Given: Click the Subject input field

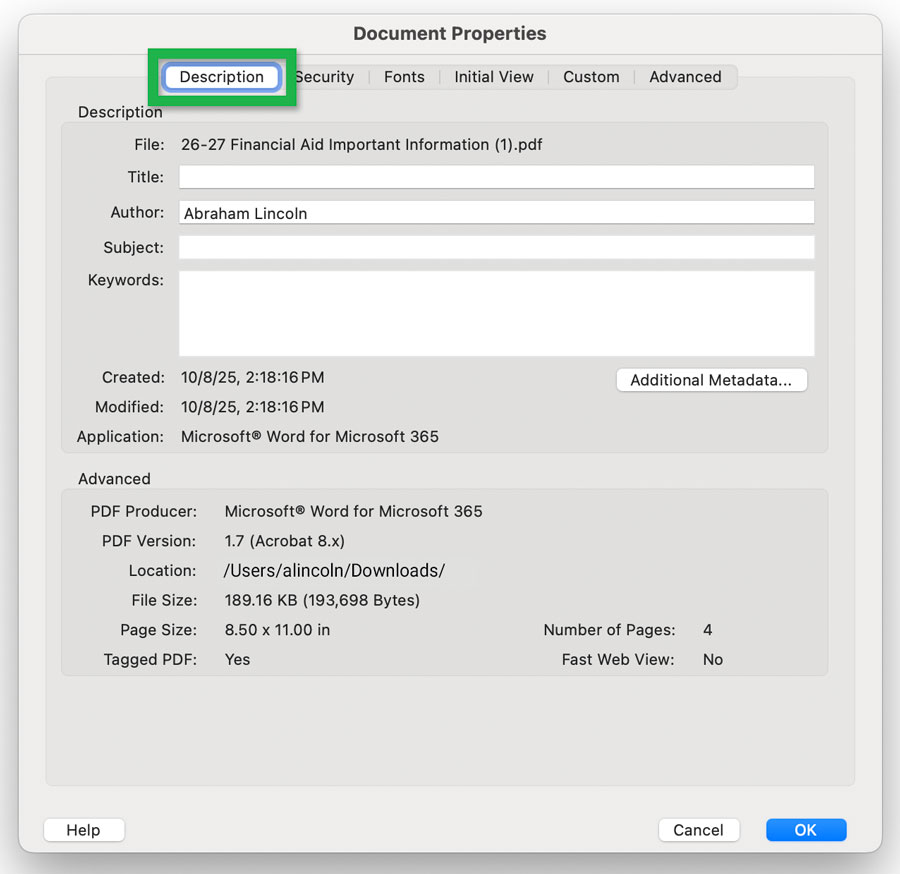Looking at the screenshot, I should pyautogui.click(x=495, y=247).
